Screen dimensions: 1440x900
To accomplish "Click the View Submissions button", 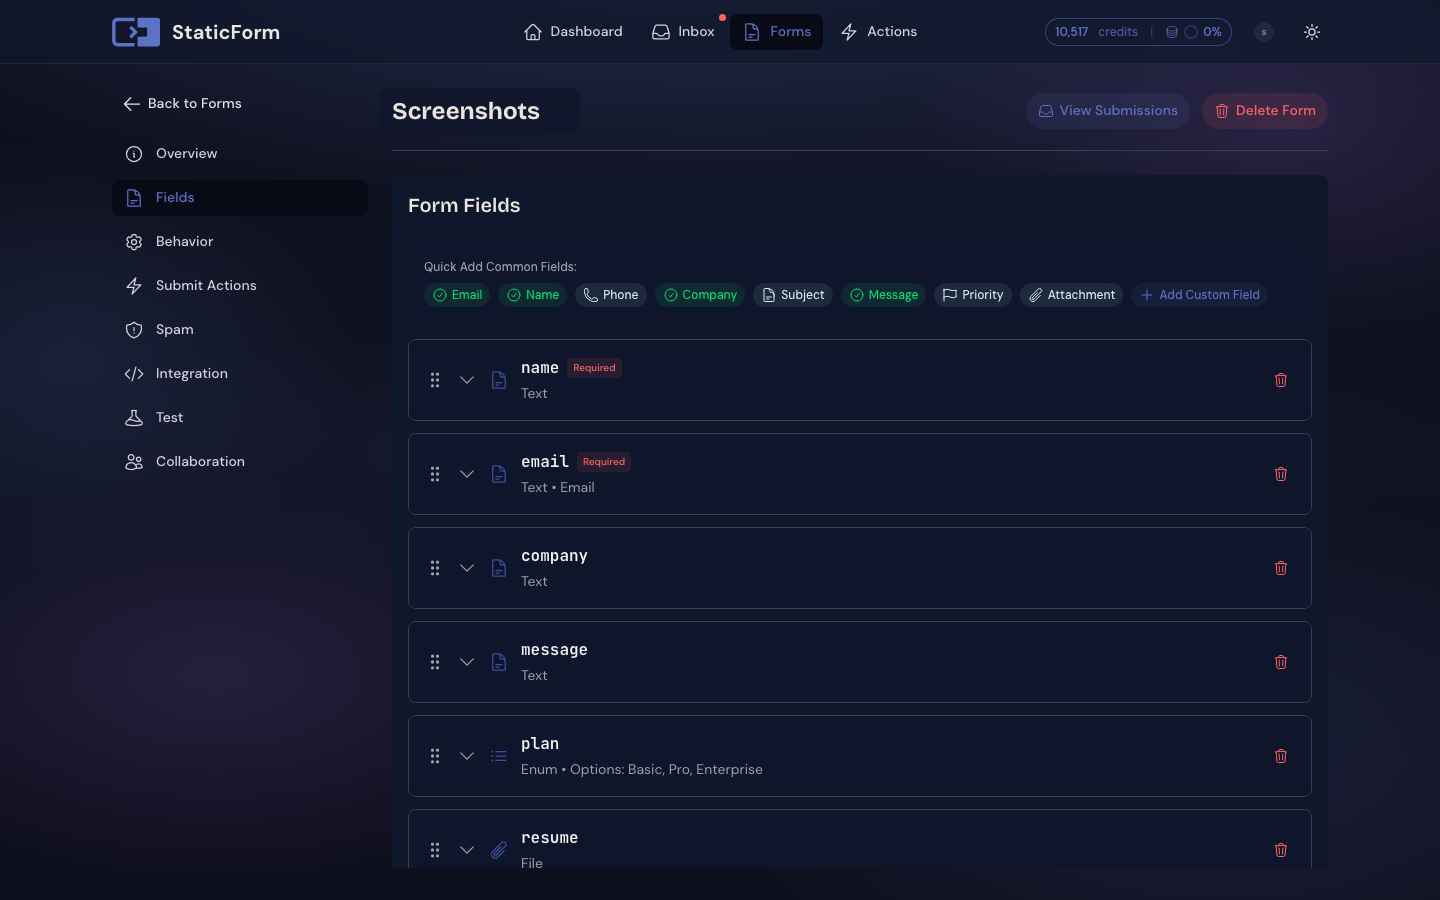I will tap(1108, 111).
